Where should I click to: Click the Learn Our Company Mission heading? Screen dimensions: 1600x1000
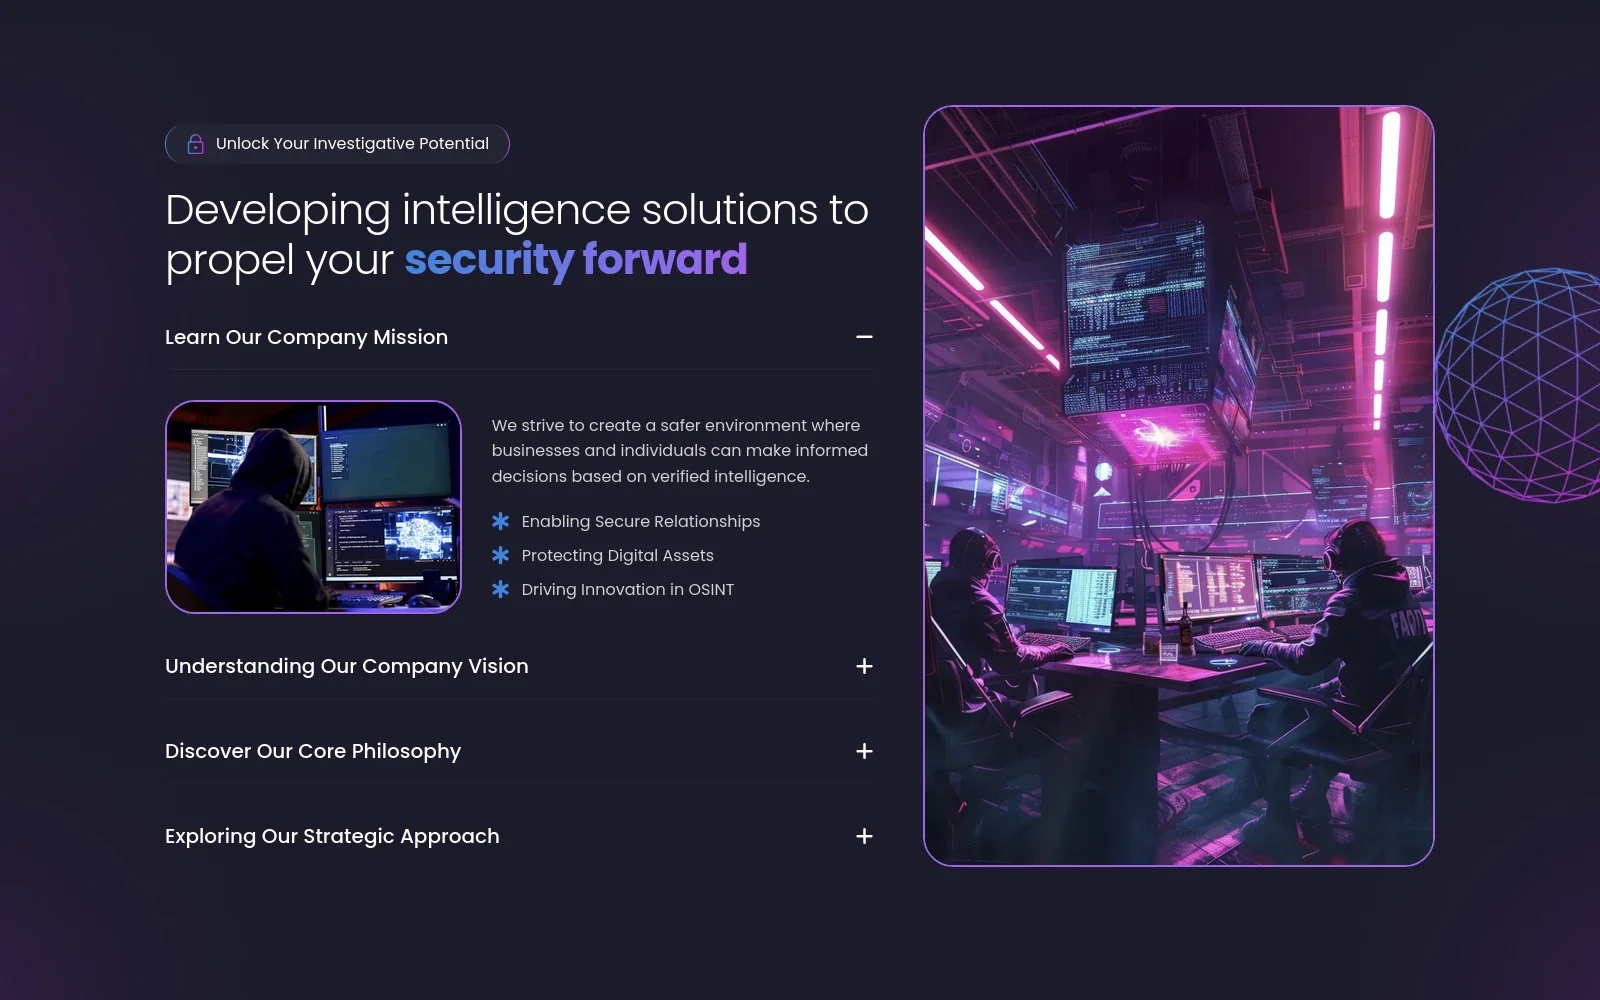click(306, 337)
